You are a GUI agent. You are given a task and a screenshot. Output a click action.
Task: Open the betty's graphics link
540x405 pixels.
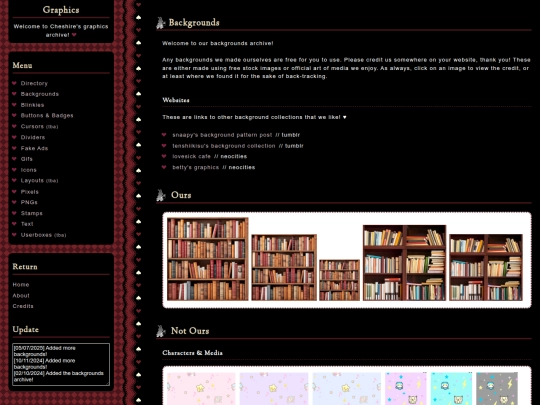click(x=196, y=167)
